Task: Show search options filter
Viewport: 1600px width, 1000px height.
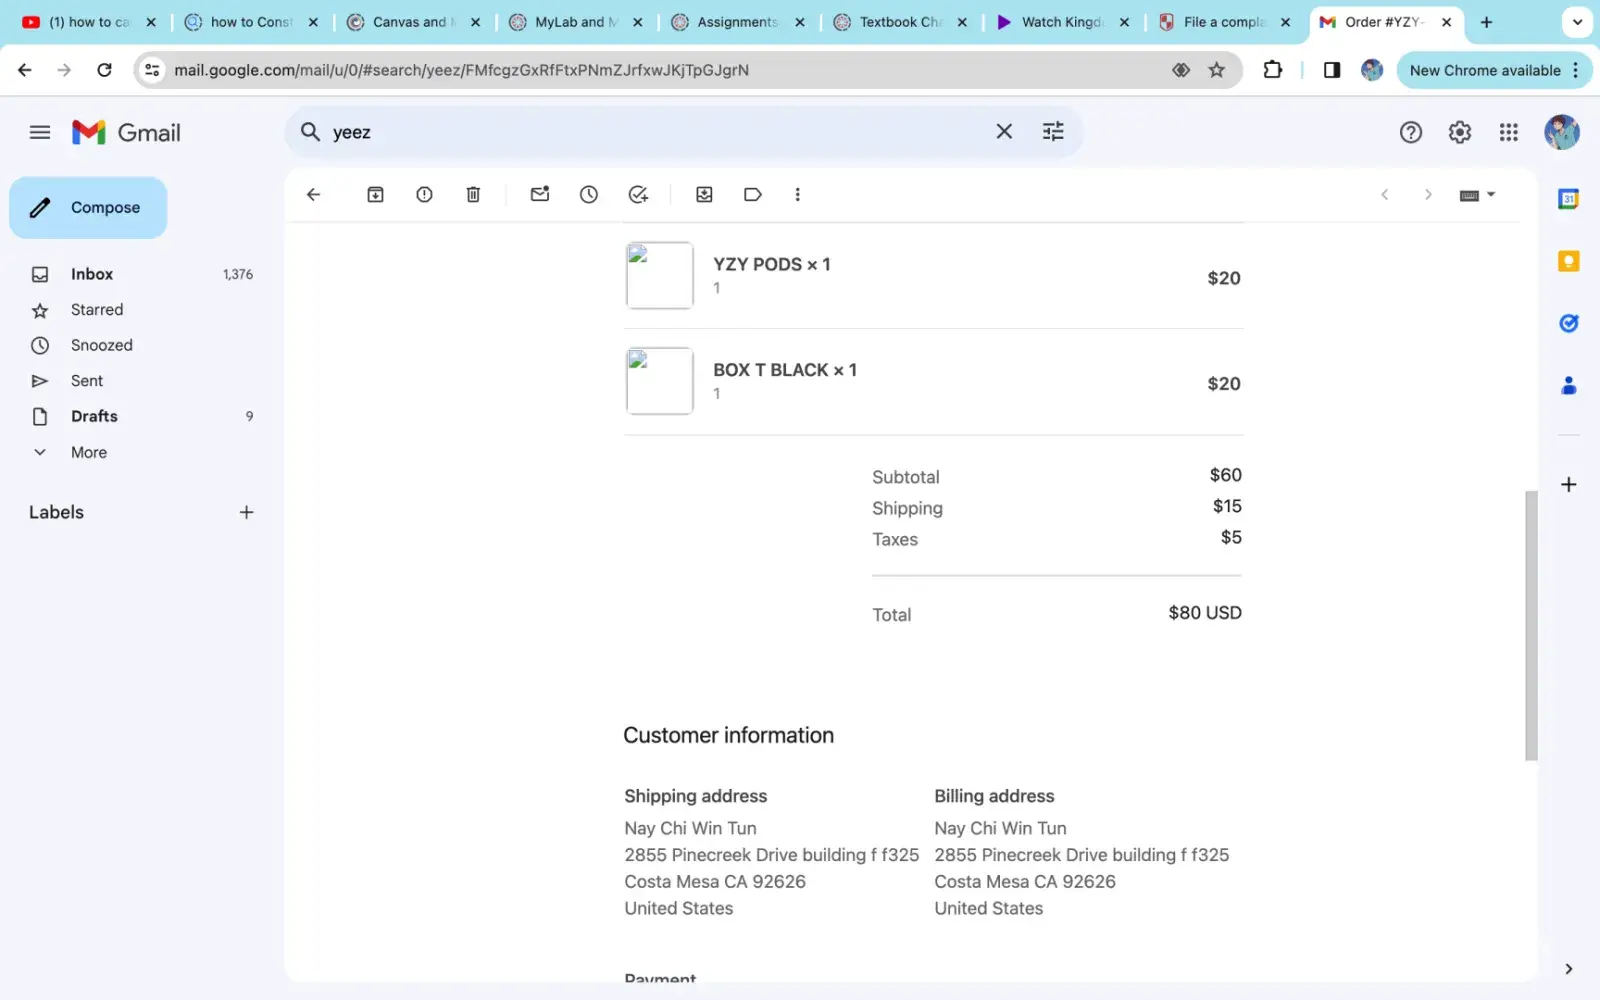Action: 1053,132
